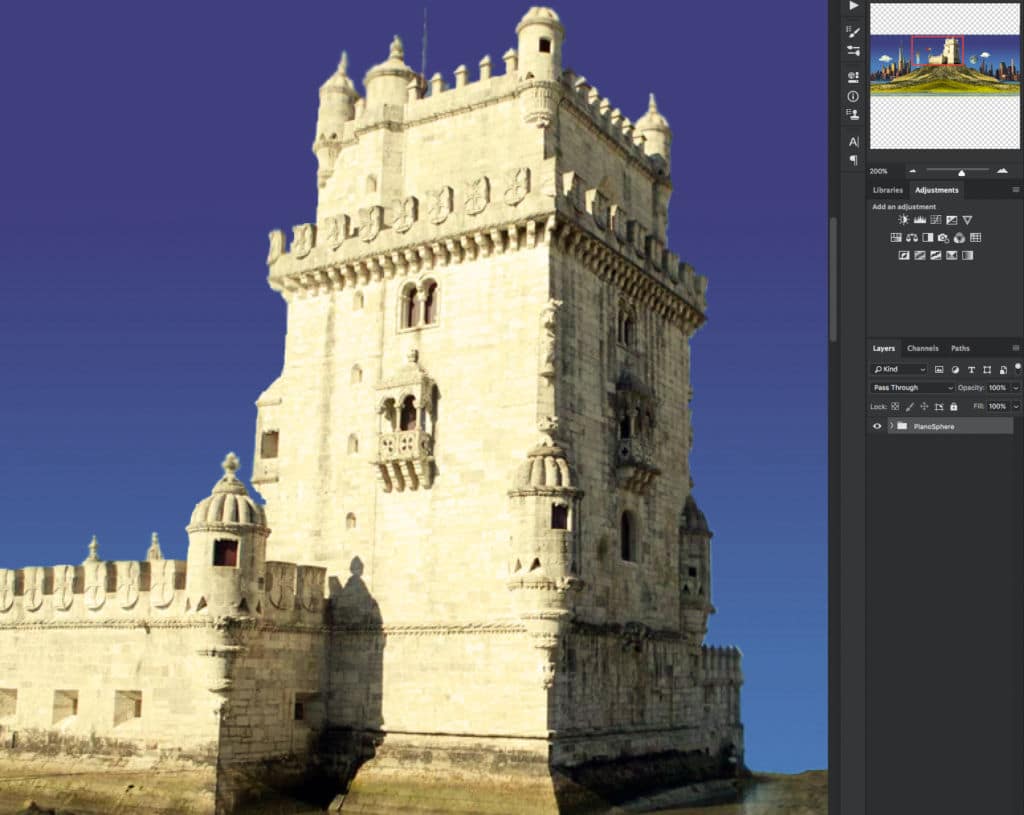
Task: Switch to the Libraries tab
Action: coord(887,190)
